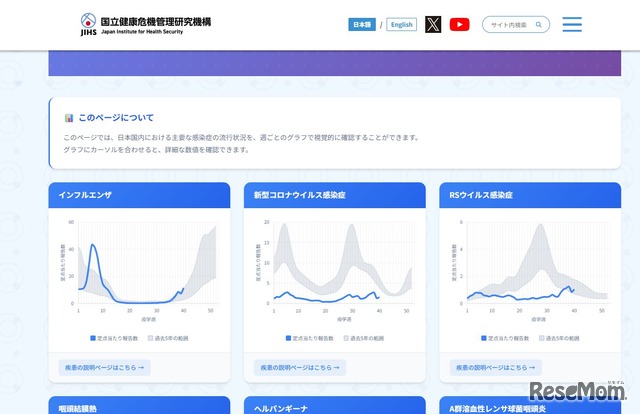Open the hamburger menu

(x=572, y=24)
